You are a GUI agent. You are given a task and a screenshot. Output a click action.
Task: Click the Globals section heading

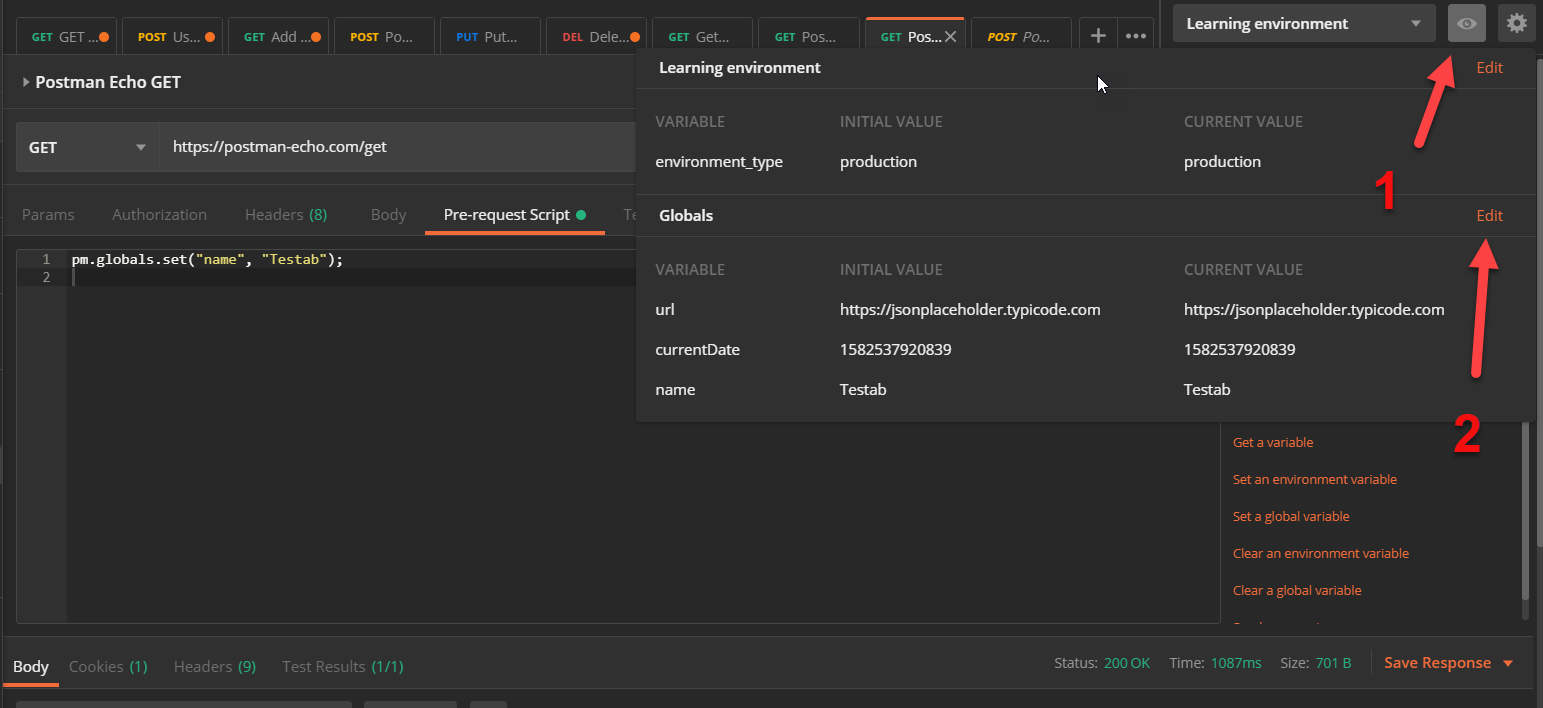click(686, 215)
